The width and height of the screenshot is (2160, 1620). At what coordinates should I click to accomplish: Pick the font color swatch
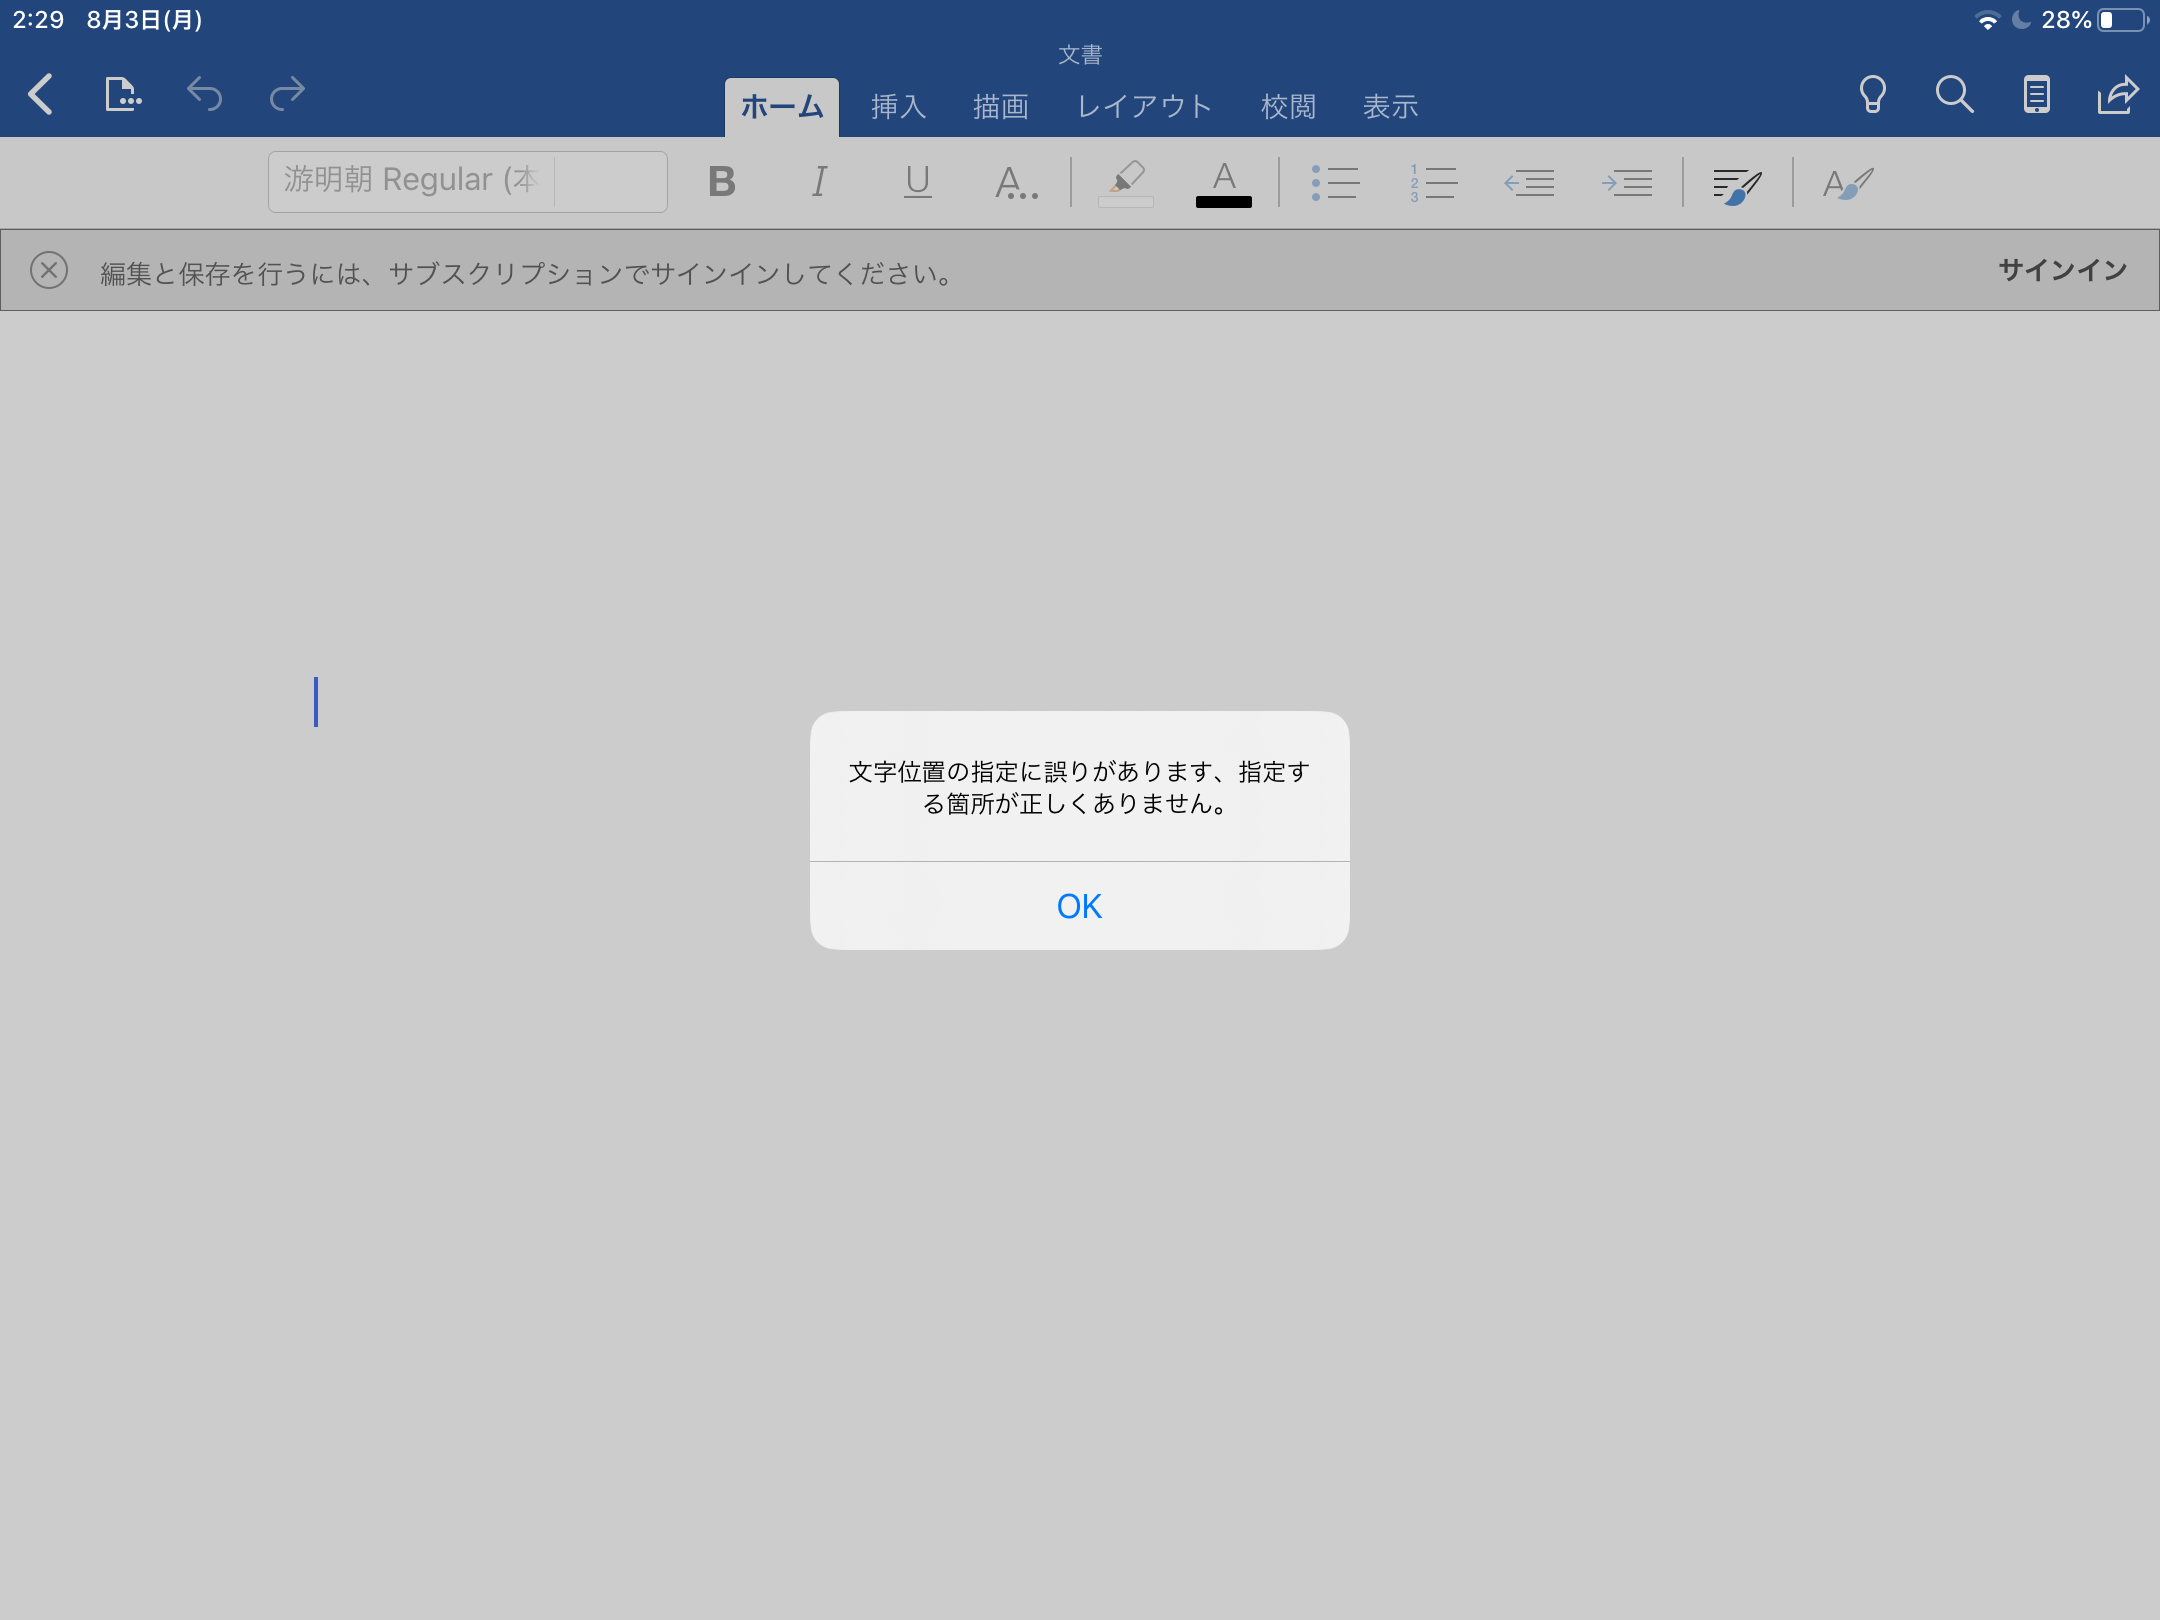point(1224,182)
